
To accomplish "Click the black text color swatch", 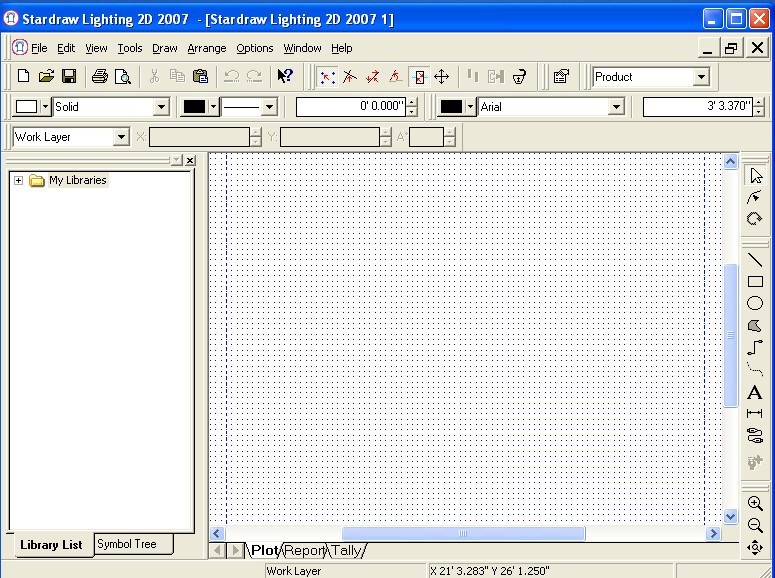I will (451, 107).
